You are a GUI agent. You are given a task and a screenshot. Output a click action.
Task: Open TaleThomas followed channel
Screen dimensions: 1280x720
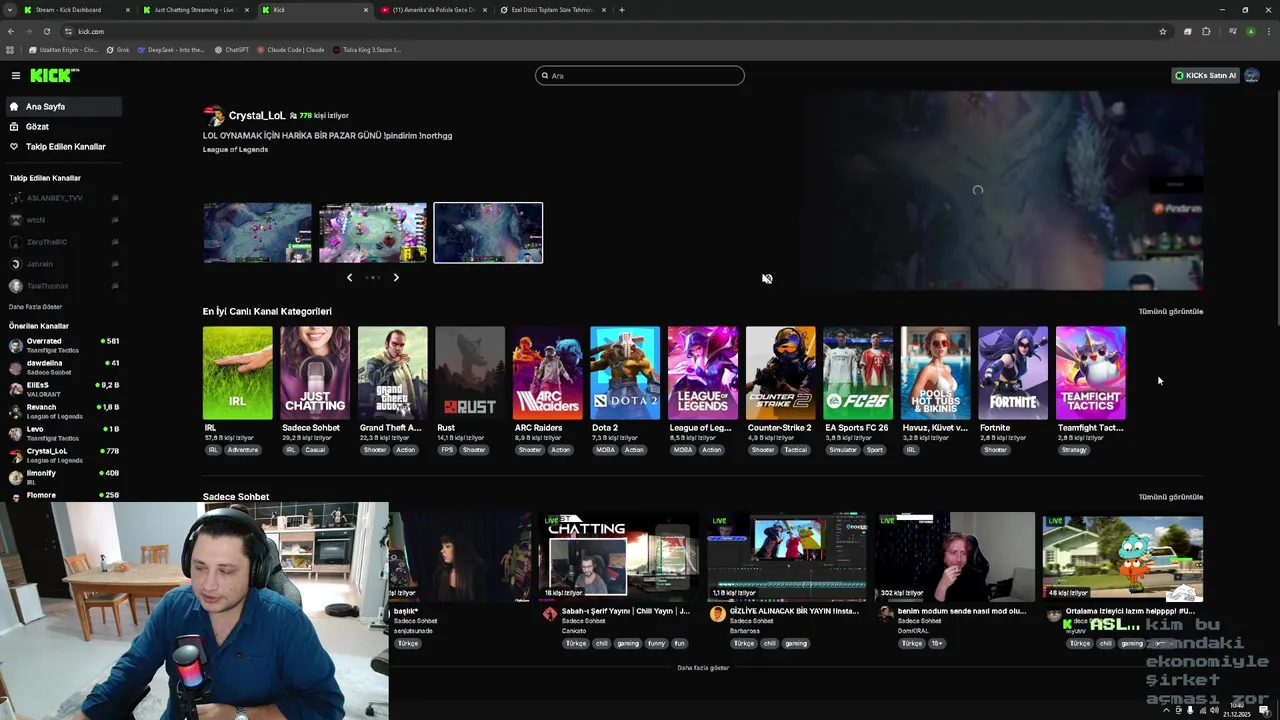point(62,286)
